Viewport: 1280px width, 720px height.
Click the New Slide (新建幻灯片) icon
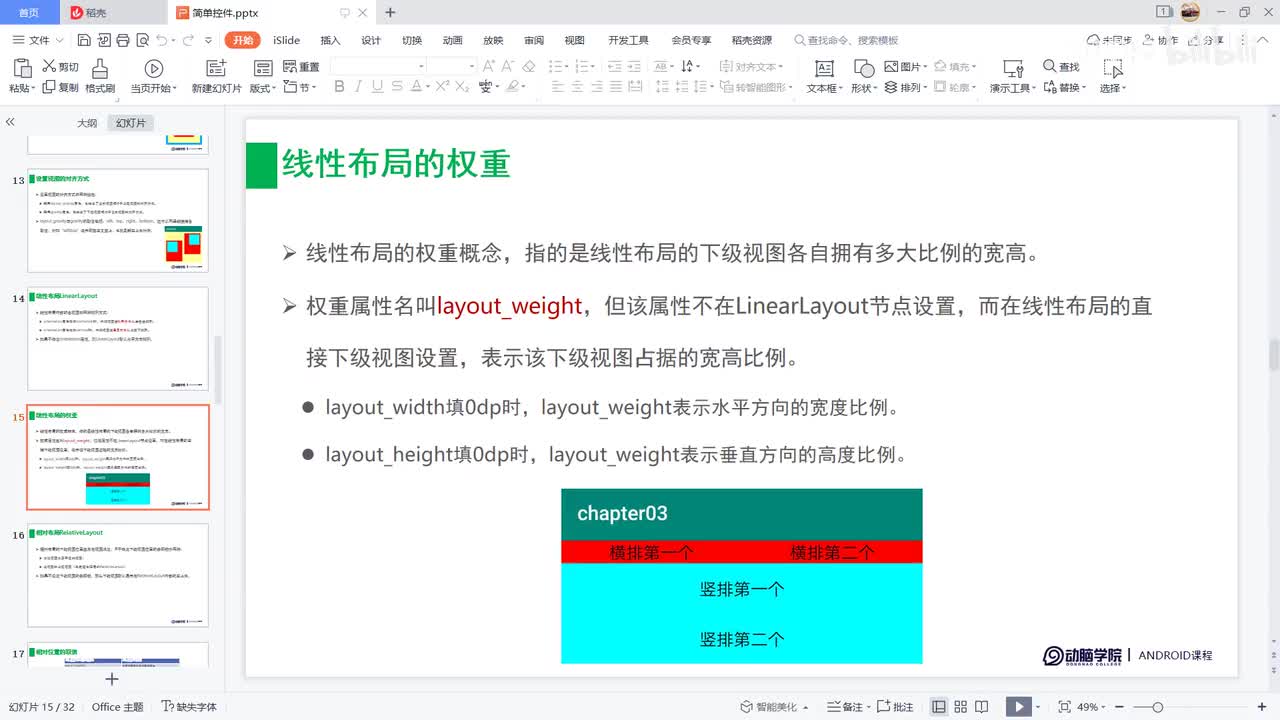click(216, 68)
